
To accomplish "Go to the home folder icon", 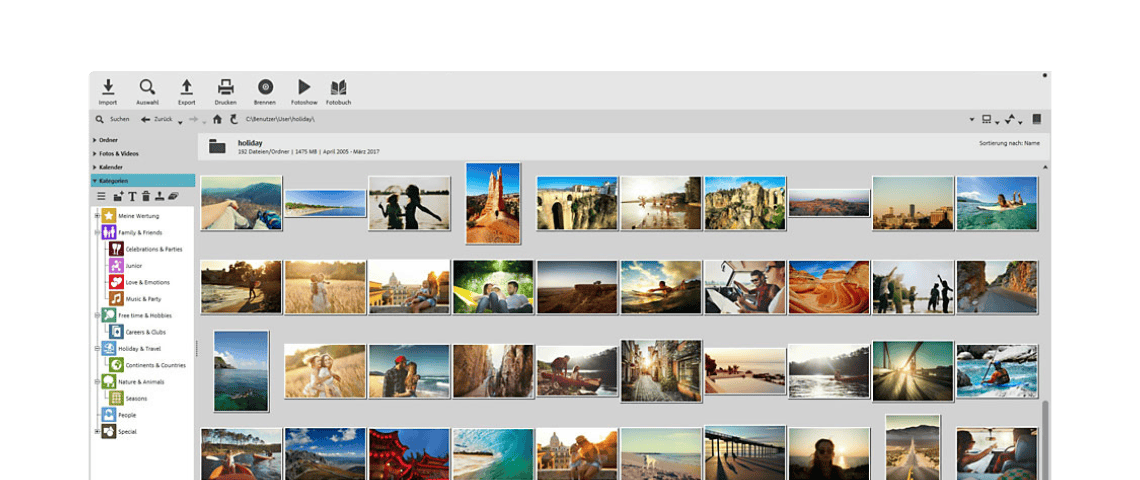I will [x=217, y=119].
